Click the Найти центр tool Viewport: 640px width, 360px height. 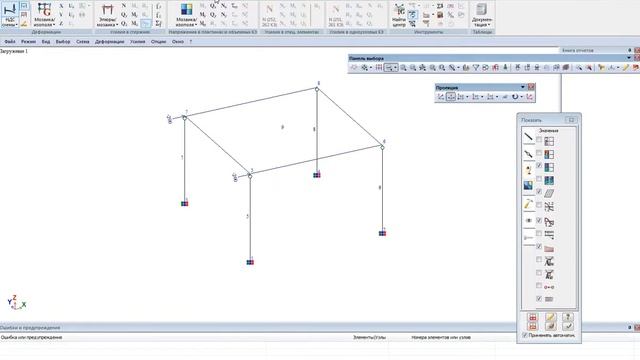(x=399, y=15)
